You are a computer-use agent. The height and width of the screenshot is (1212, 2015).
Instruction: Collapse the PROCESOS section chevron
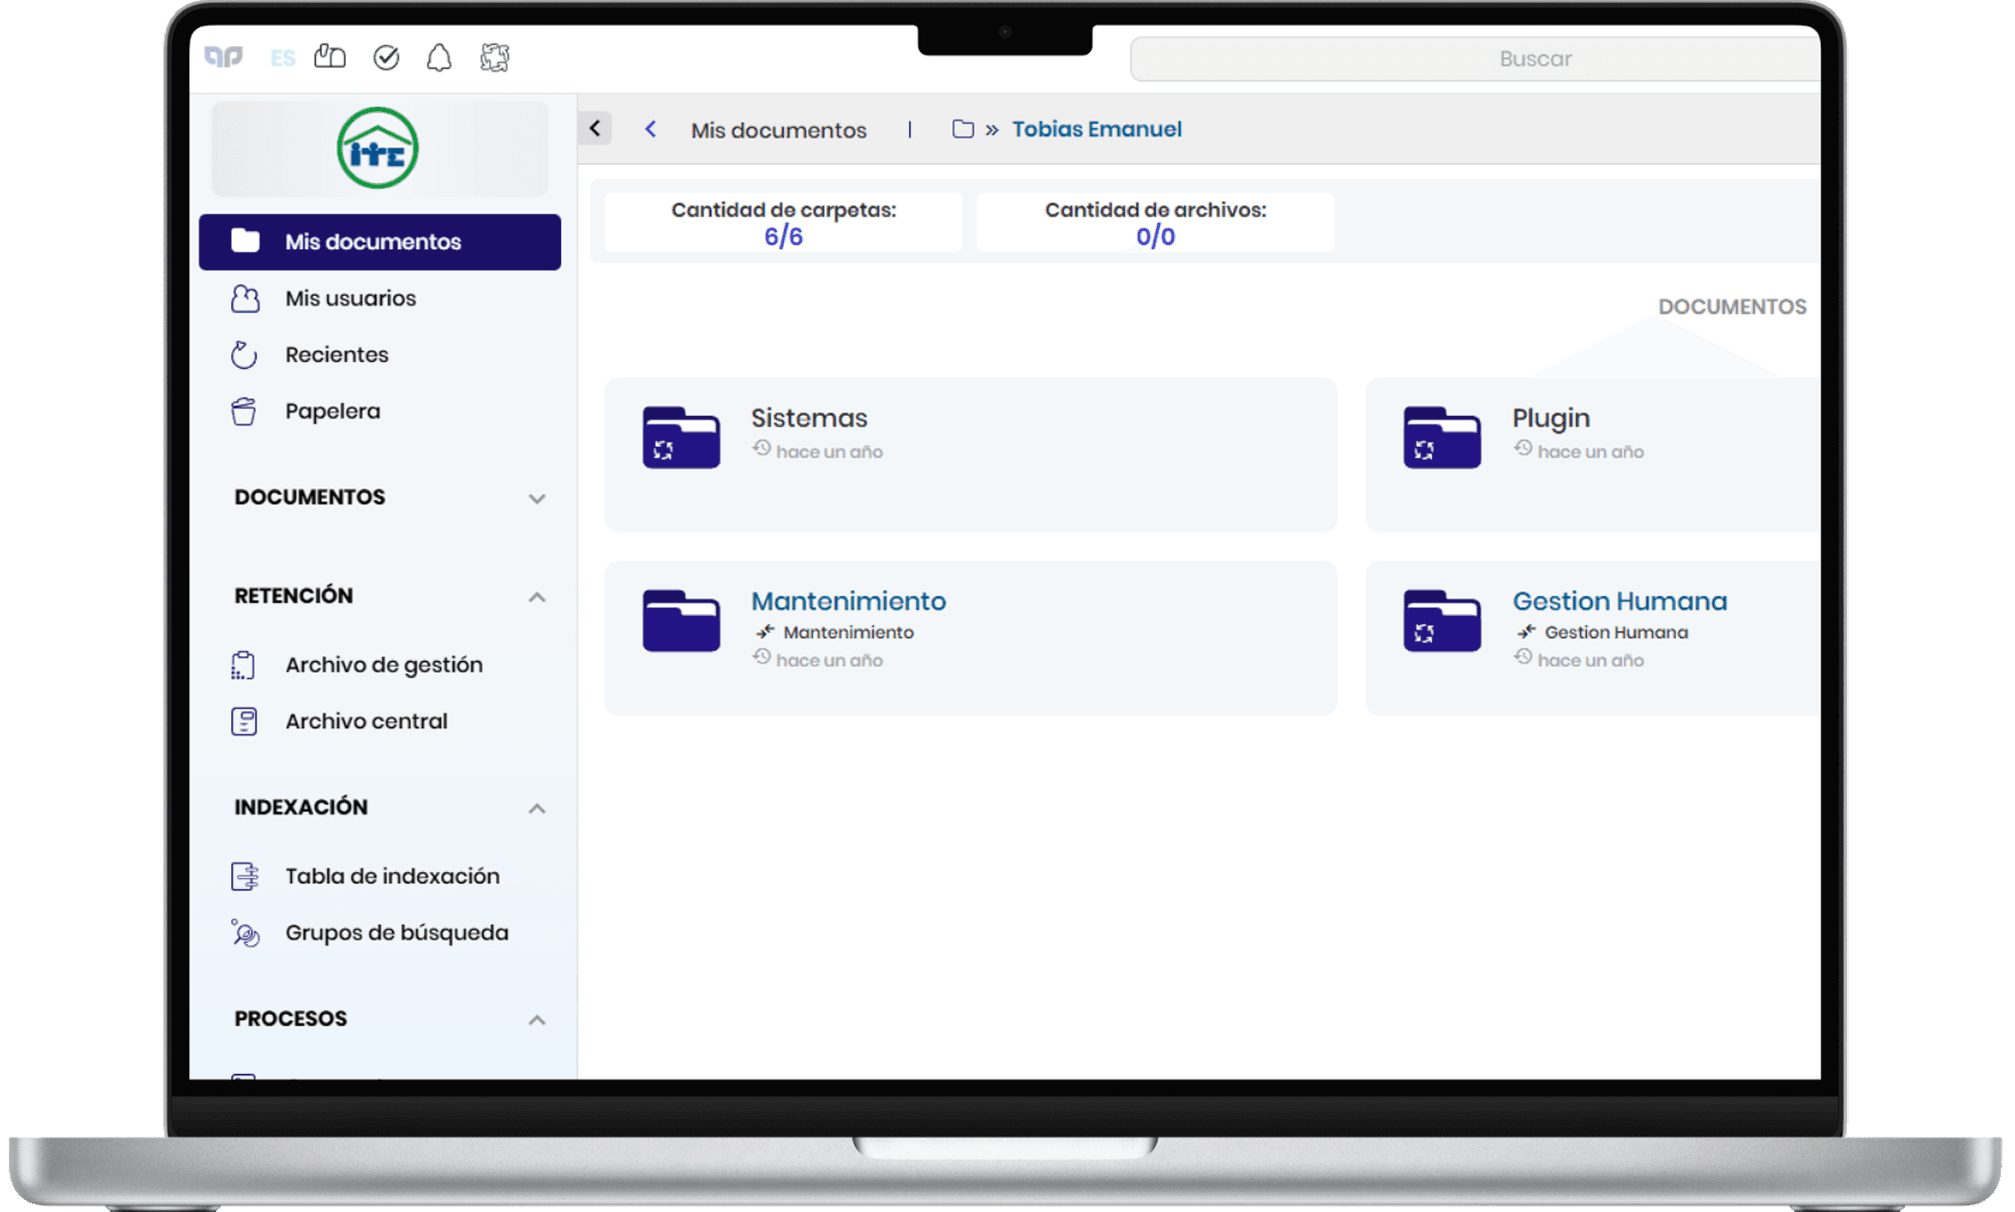[536, 1020]
